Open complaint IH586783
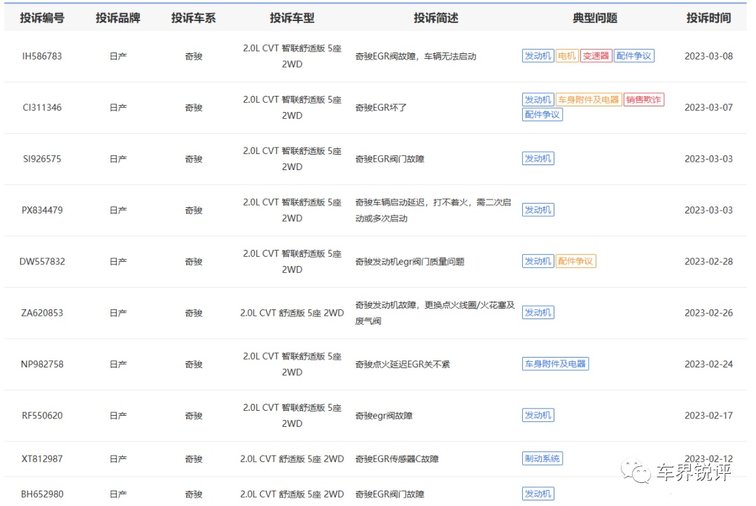The width and height of the screenshot is (756, 506). coord(42,56)
